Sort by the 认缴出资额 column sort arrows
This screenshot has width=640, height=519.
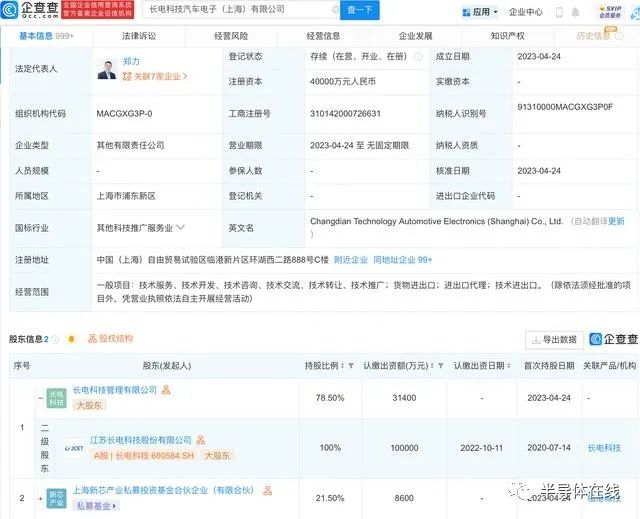click(x=432, y=366)
